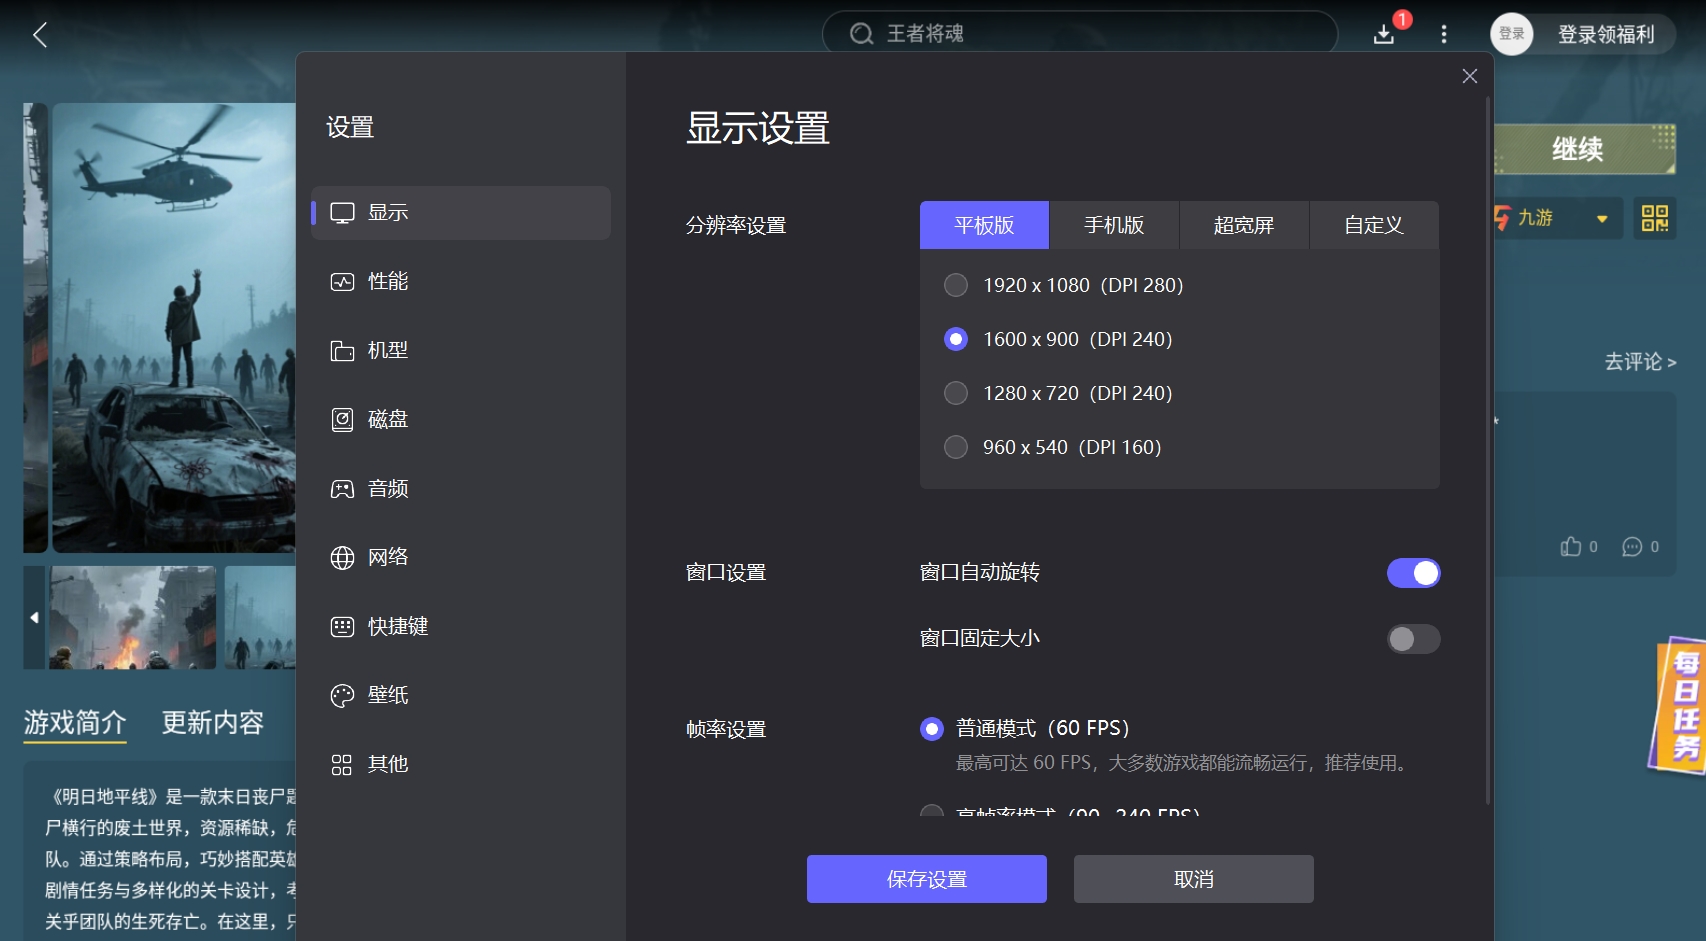Click 继续 button
Viewport: 1706px width, 941px height.
tap(1584, 149)
